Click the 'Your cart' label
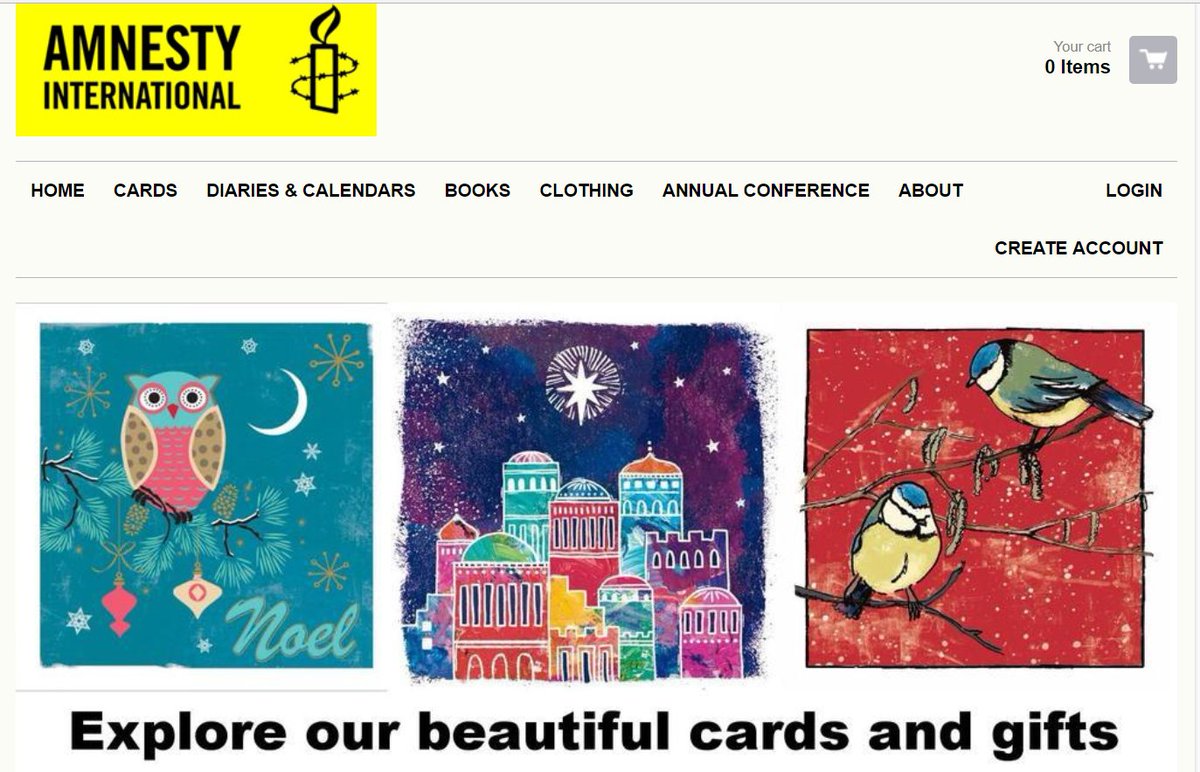The width and height of the screenshot is (1200, 772). tap(1082, 46)
